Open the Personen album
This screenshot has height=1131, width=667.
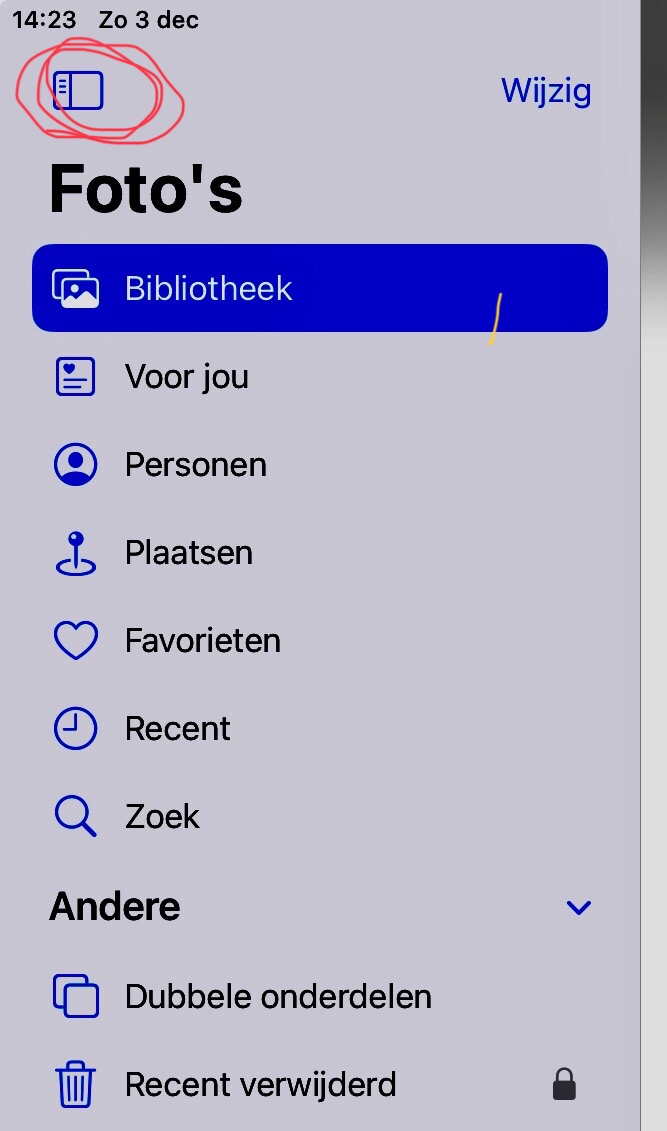click(x=320, y=465)
